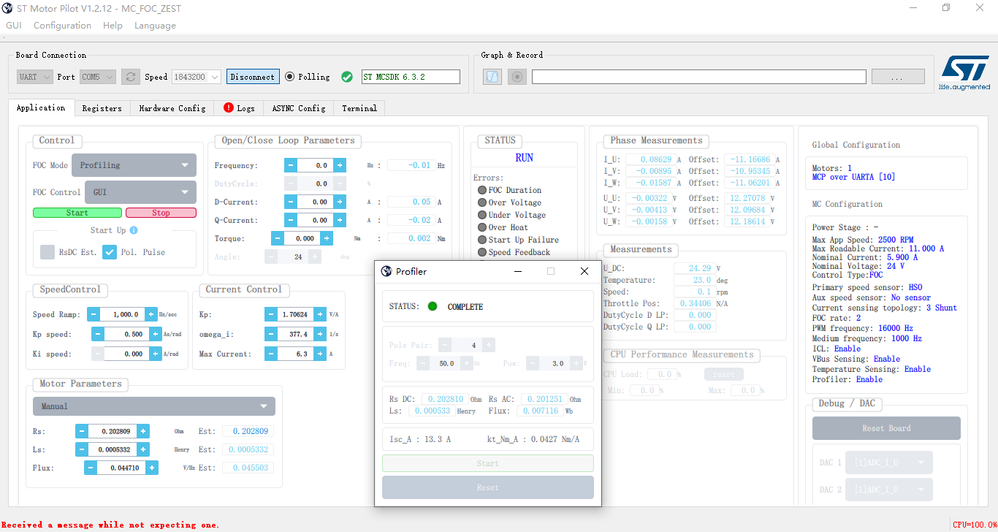Open the Port COM5 dropdown
The width and height of the screenshot is (998, 532).
(x=98, y=76)
